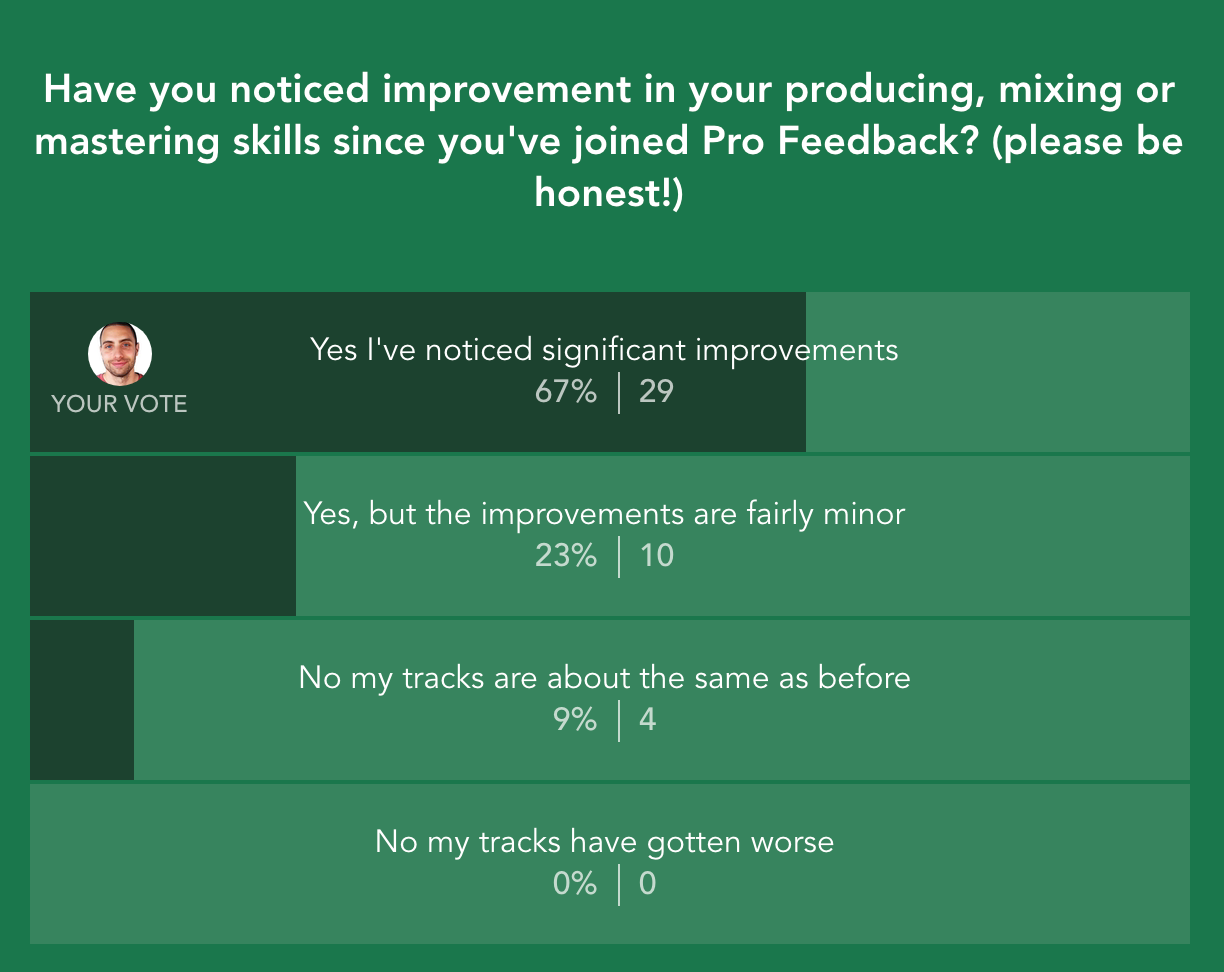Screen dimensions: 1224x972
Task: Click the 67% result percentage
Action: (566, 391)
